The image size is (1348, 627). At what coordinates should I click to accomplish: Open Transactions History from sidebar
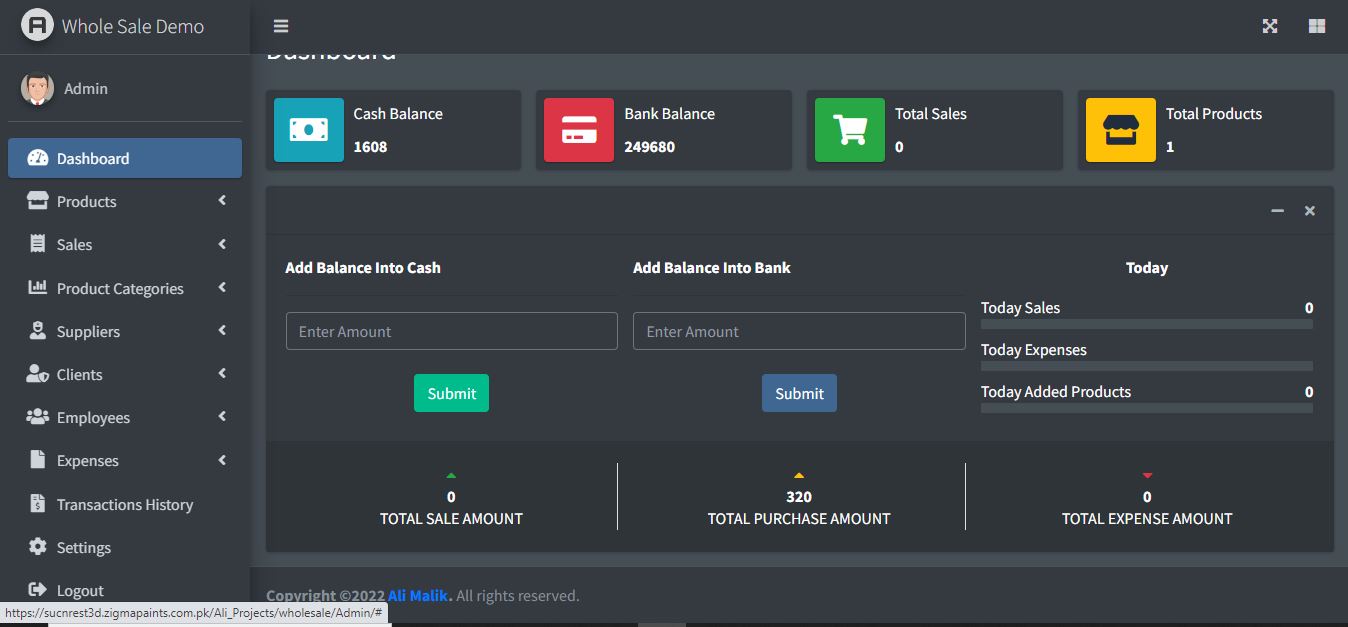[x=124, y=504]
